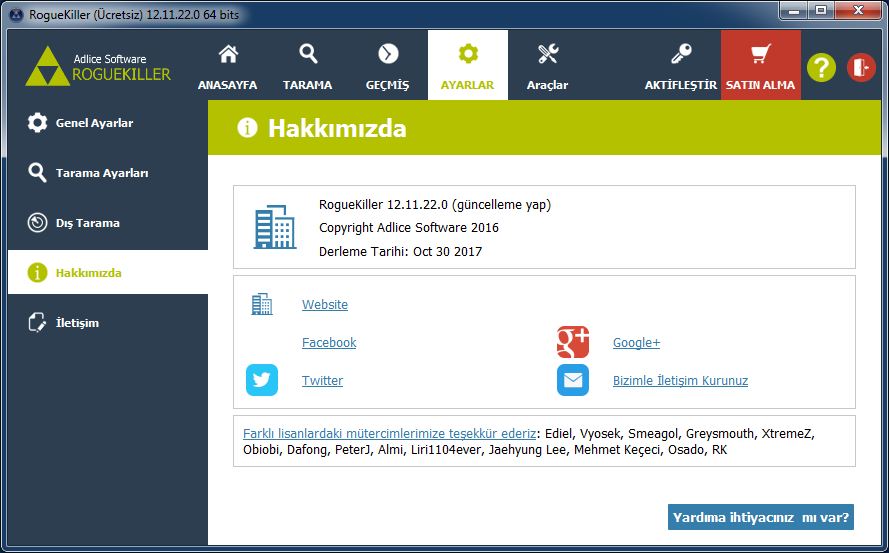Open the Google+ link
Image resolution: width=889 pixels, height=553 pixels.
(636, 343)
